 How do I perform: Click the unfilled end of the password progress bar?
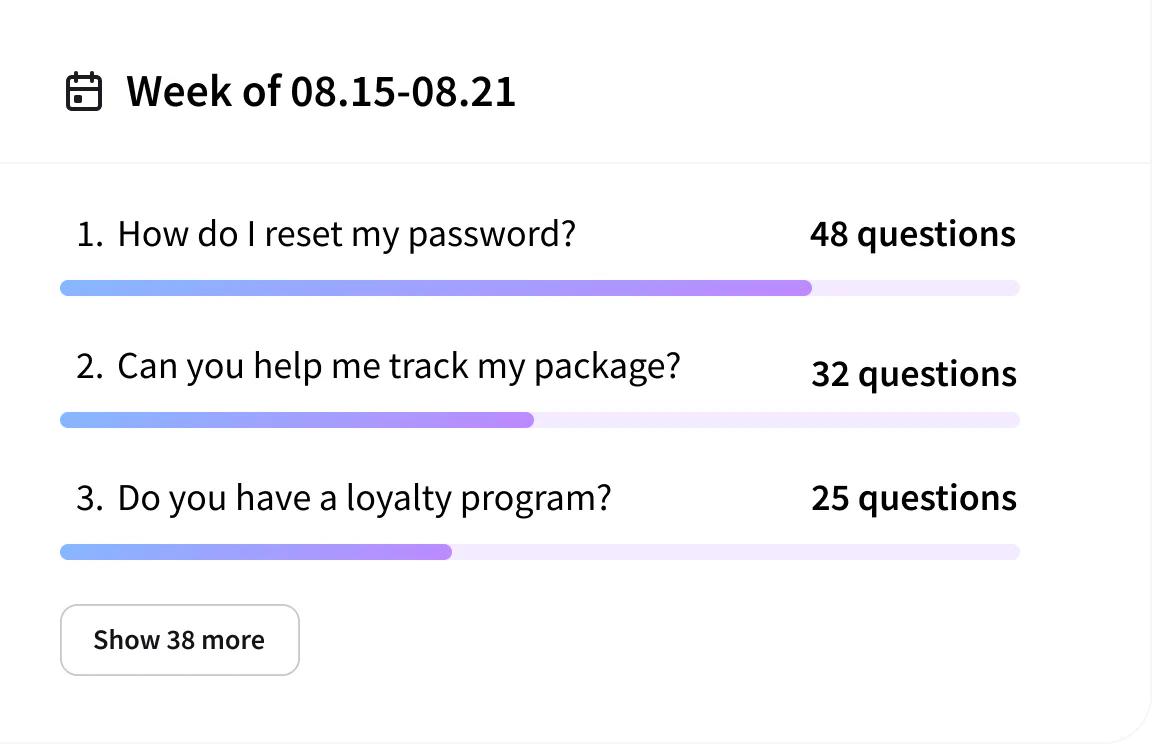pyautogui.click(x=915, y=288)
